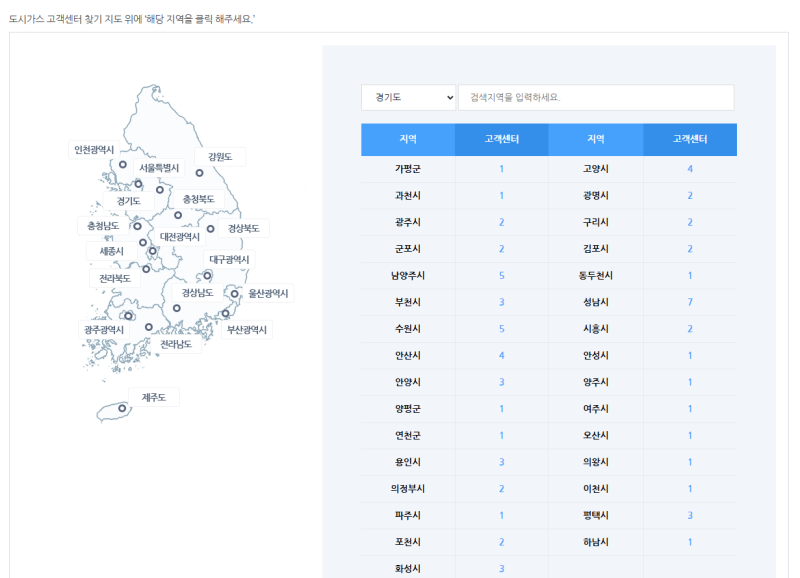The height and width of the screenshot is (578, 800).
Task: Click the map marker near 대구광역시
Action: coord(207,275)
